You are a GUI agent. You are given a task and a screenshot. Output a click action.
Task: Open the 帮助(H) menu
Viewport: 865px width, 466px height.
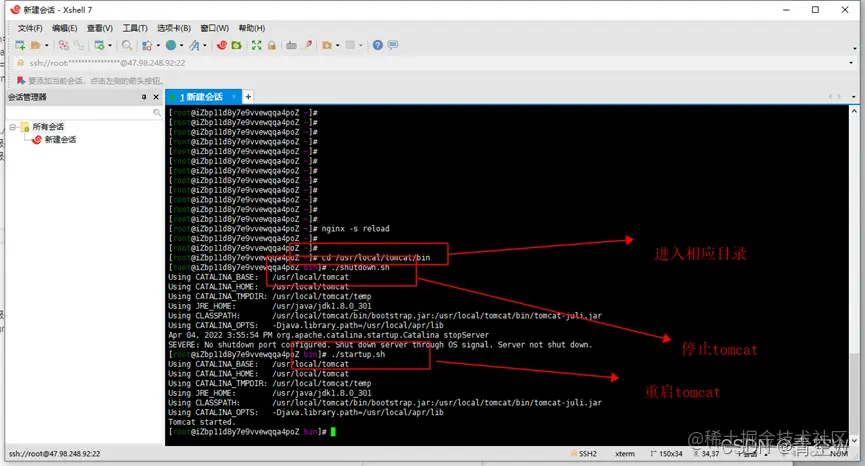252,28
